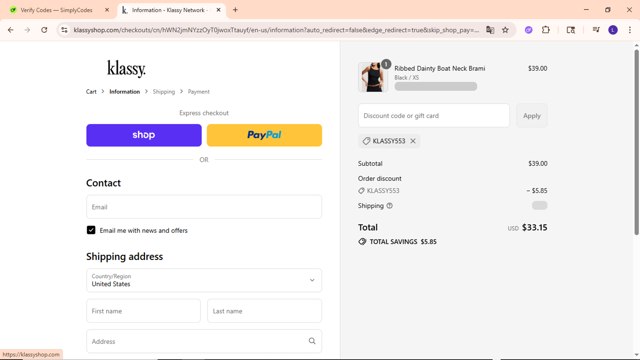Viewport: 640px width, 360px height.
Task: Click the Subtotal $39.00 value
Action: [538, 163]
